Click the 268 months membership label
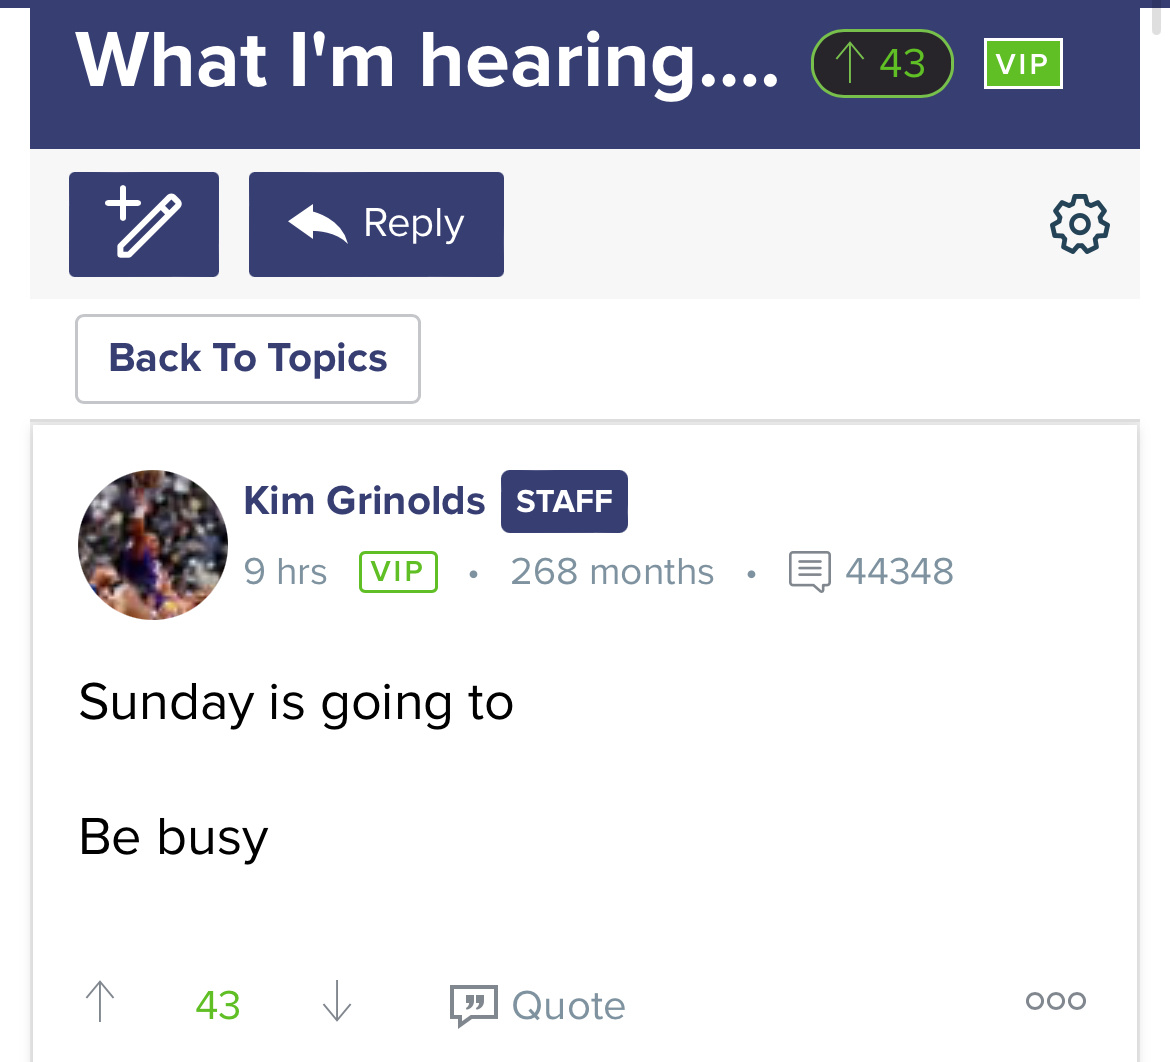This screenshot has width=1170, height=1062. 612,572
